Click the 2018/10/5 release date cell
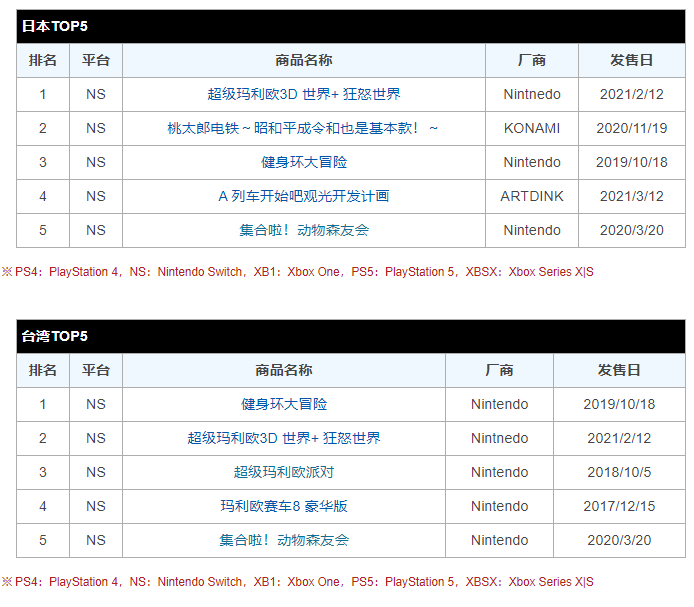Viewport: 694px width, 607px height. 619,472
